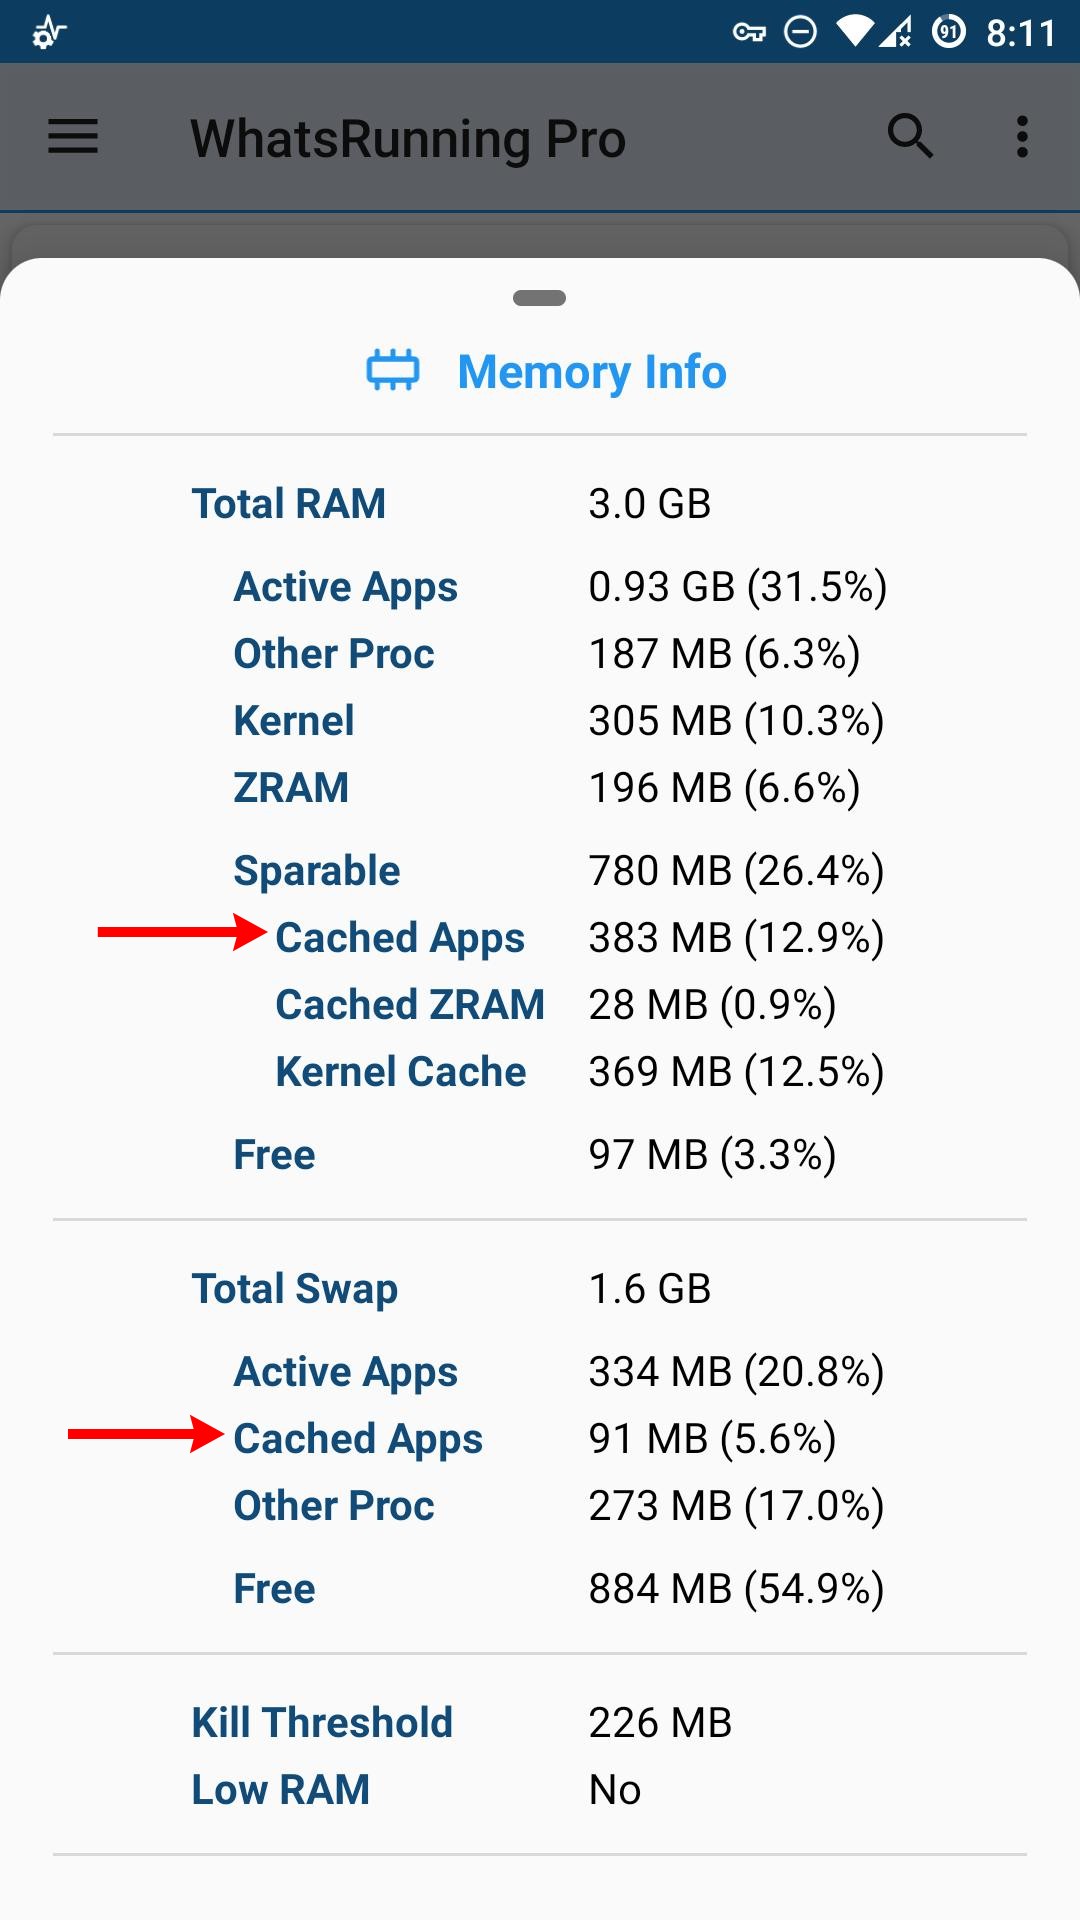Click the memory chip icon beside Memory Info
The image size is (1080, 1920).
tap(392, 371)
